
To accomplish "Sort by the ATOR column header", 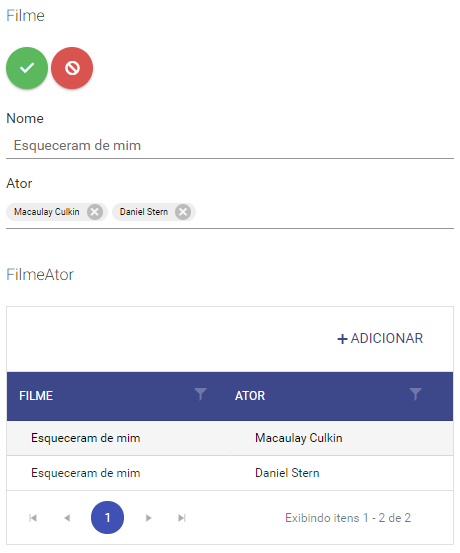I will pos(250,396).
